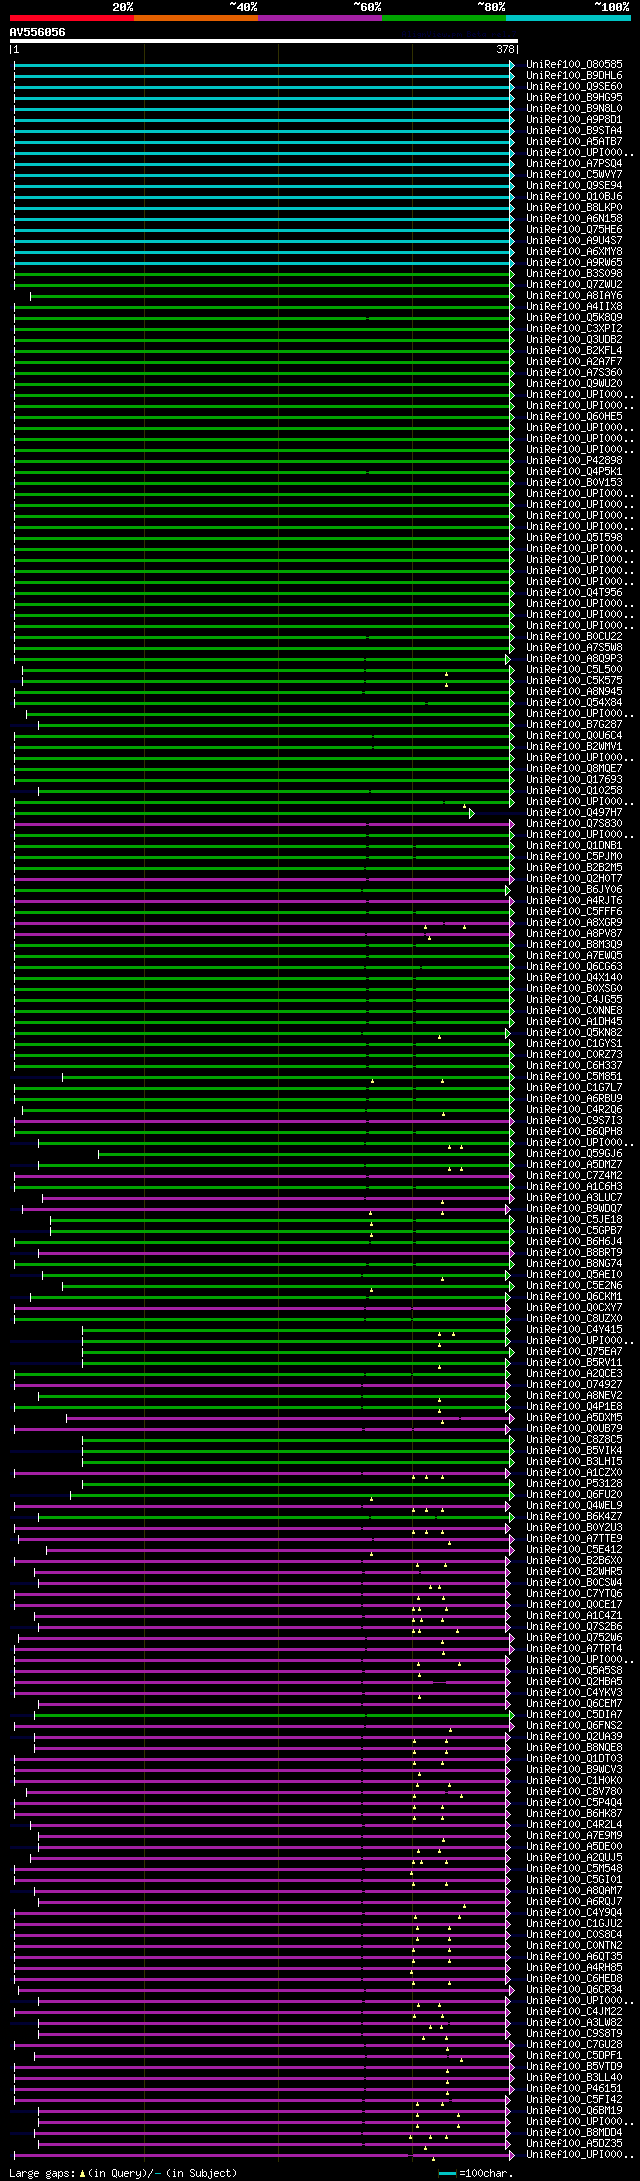Viewport: 640px width, 2181px height.
Task: Click the cyan arrowhead ending UniRef100_B9DHL6 alignment
Action: (512, 76)
